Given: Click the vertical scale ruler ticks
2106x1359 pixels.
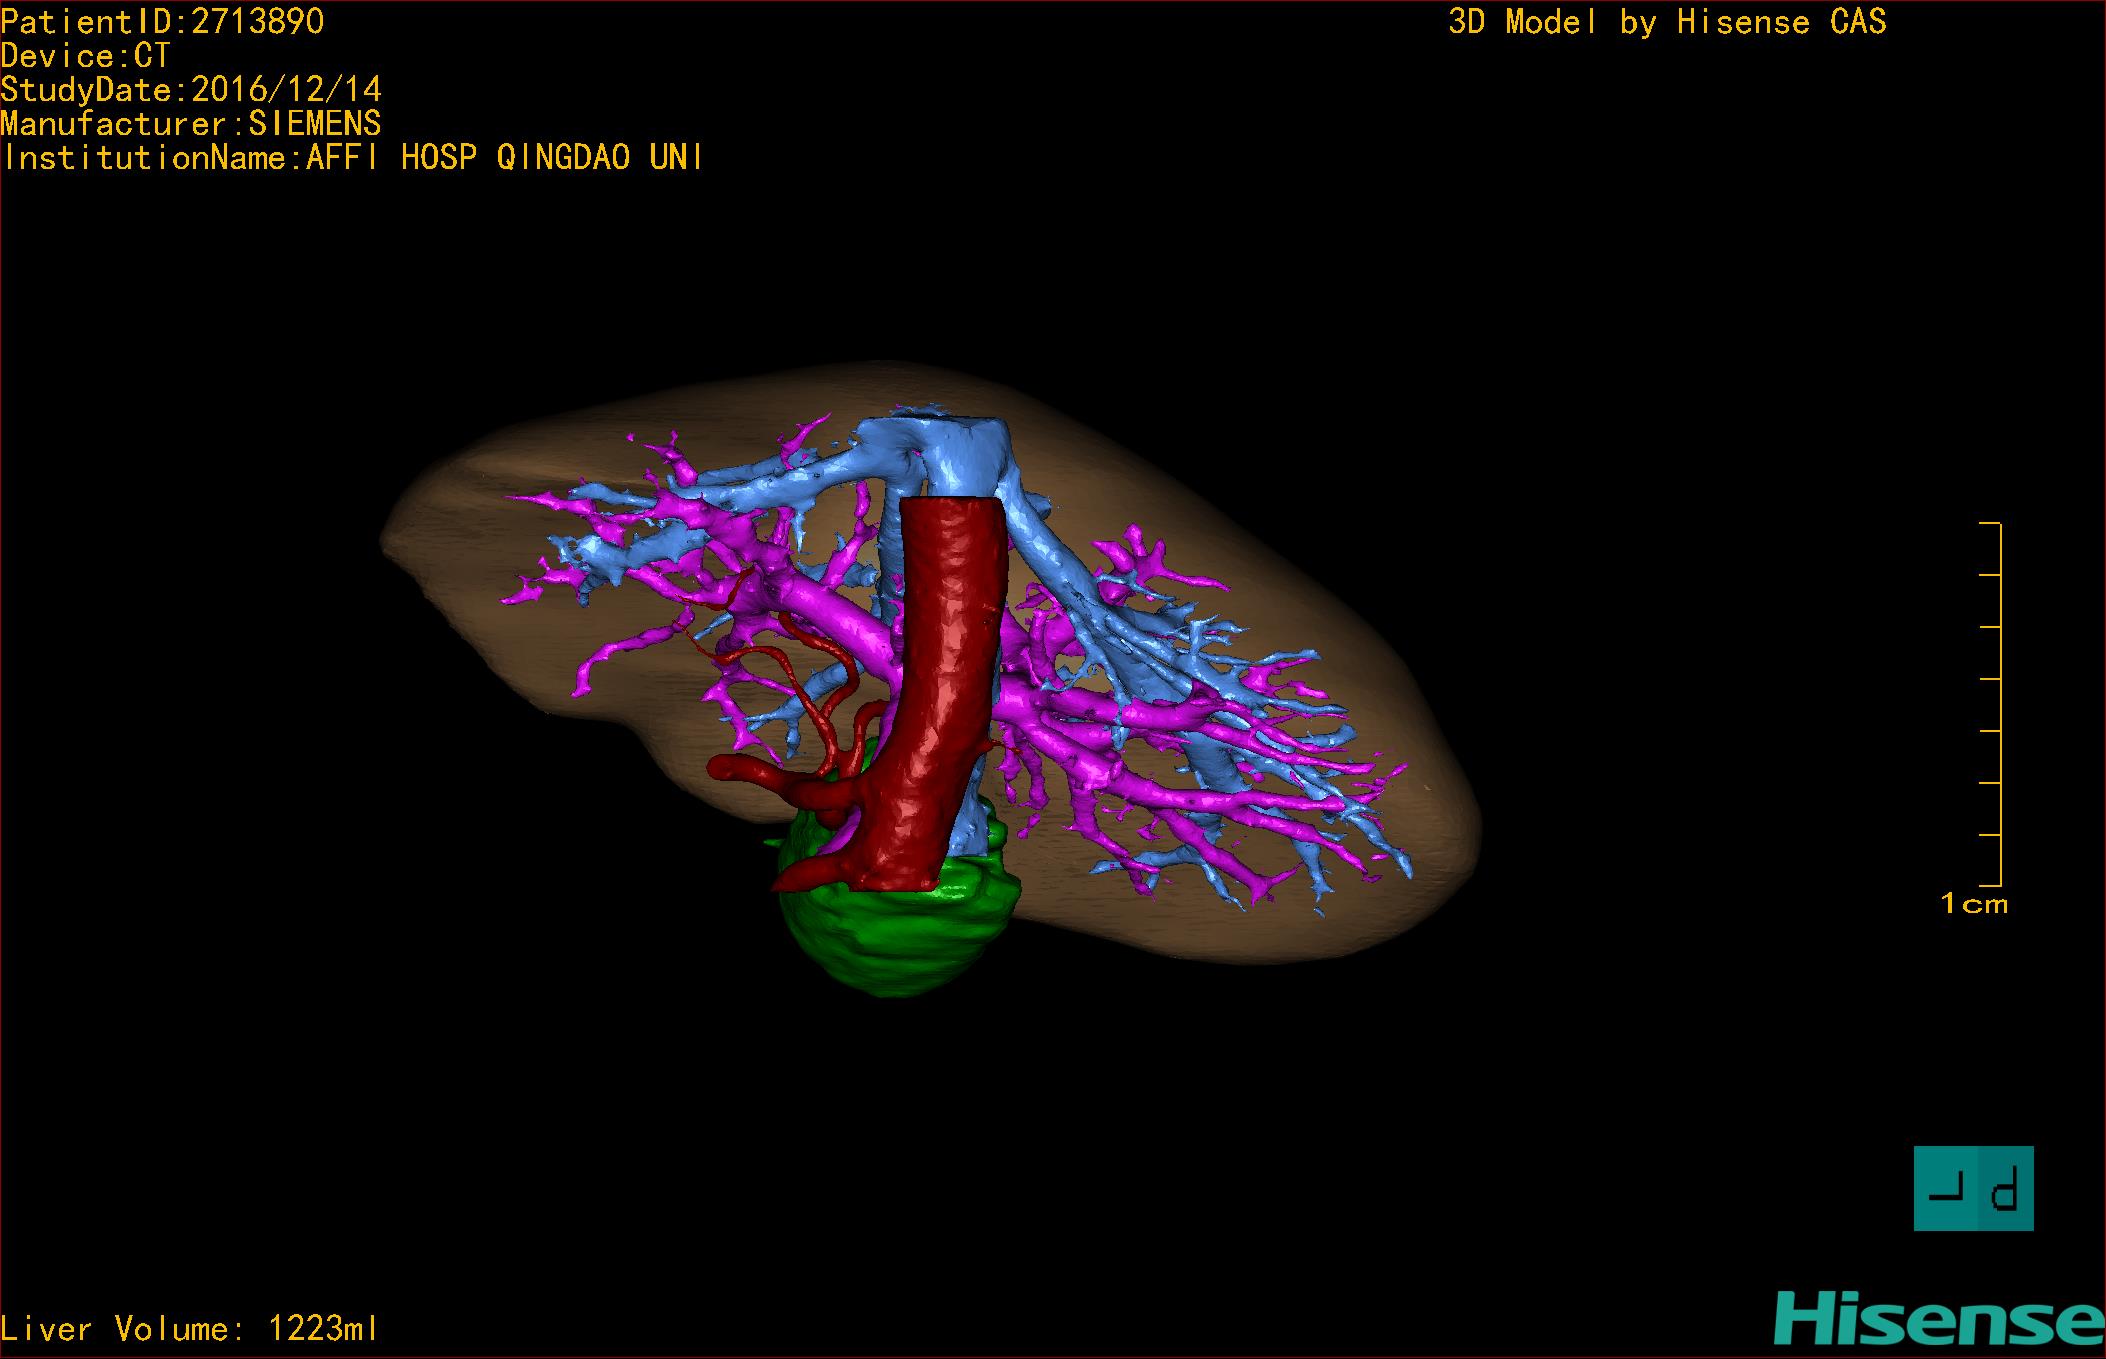Looking at the screenshot, I should (1991, 704).
